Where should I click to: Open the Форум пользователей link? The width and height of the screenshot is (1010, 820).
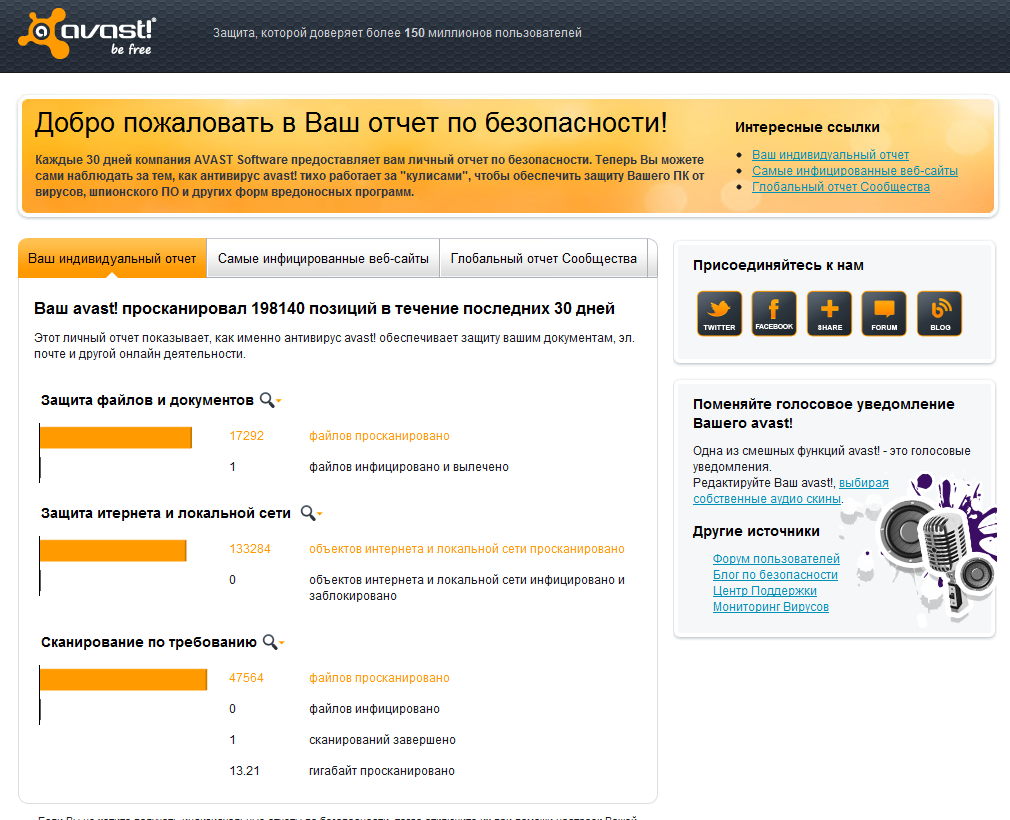(776, 558)
